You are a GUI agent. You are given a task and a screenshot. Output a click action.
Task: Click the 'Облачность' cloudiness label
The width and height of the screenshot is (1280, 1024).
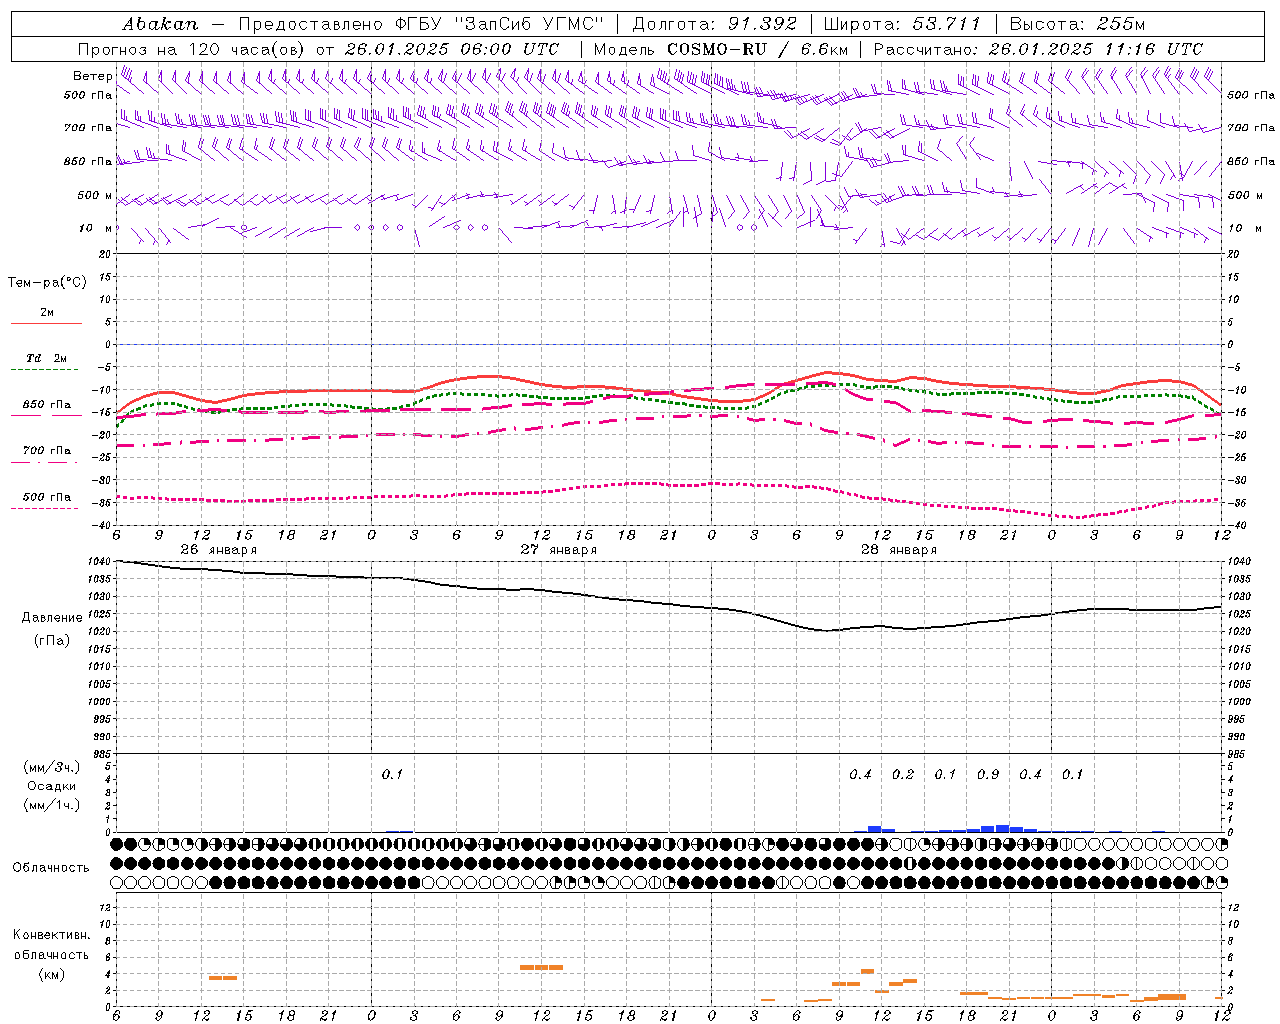click(51, 867)
